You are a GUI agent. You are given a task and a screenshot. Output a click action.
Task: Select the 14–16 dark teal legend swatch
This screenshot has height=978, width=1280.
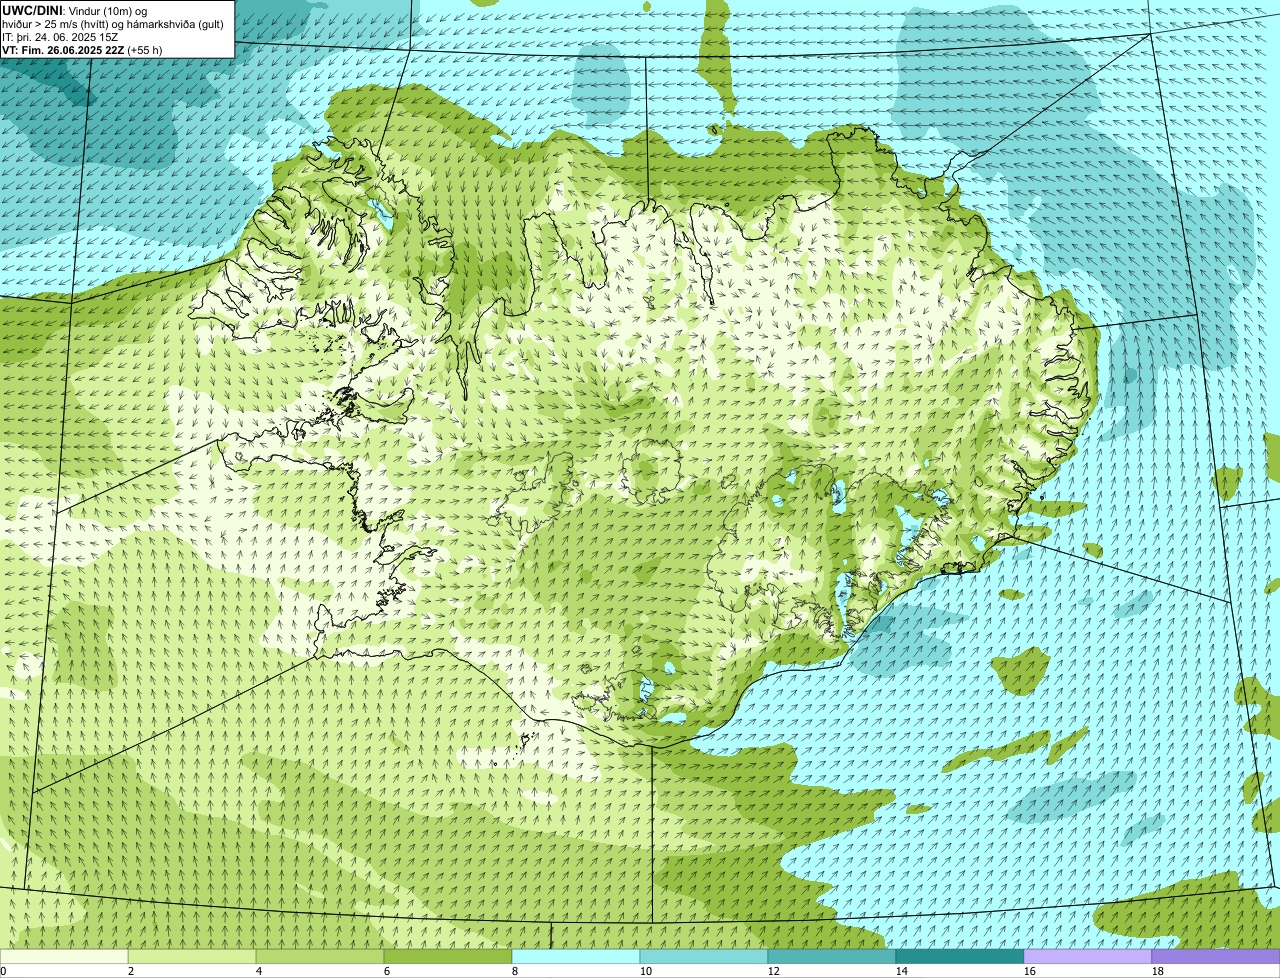(x=960, y=956)
